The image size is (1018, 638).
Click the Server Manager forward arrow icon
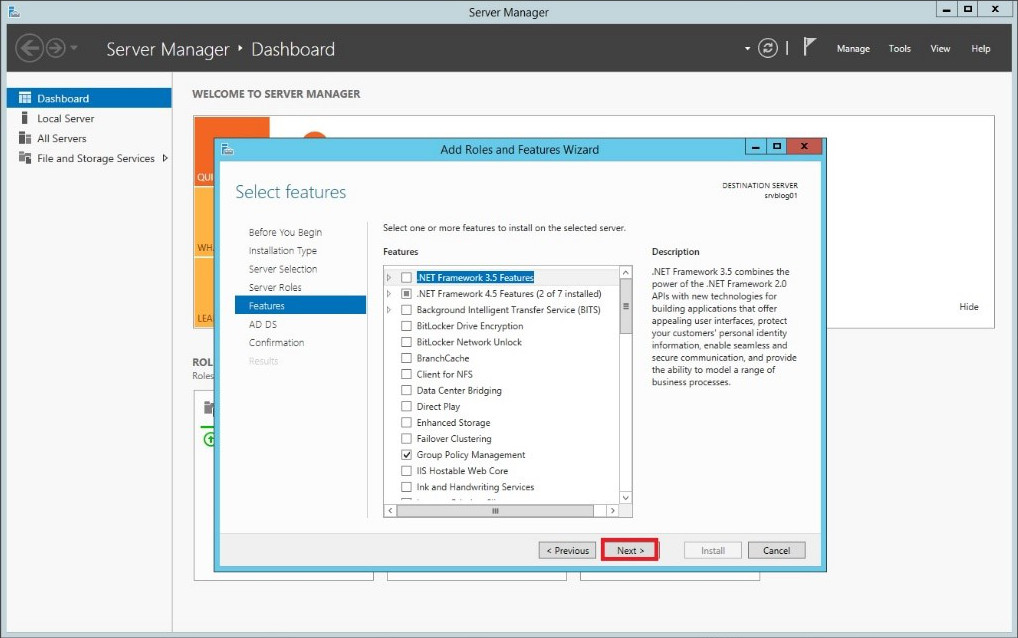(55, 48)
